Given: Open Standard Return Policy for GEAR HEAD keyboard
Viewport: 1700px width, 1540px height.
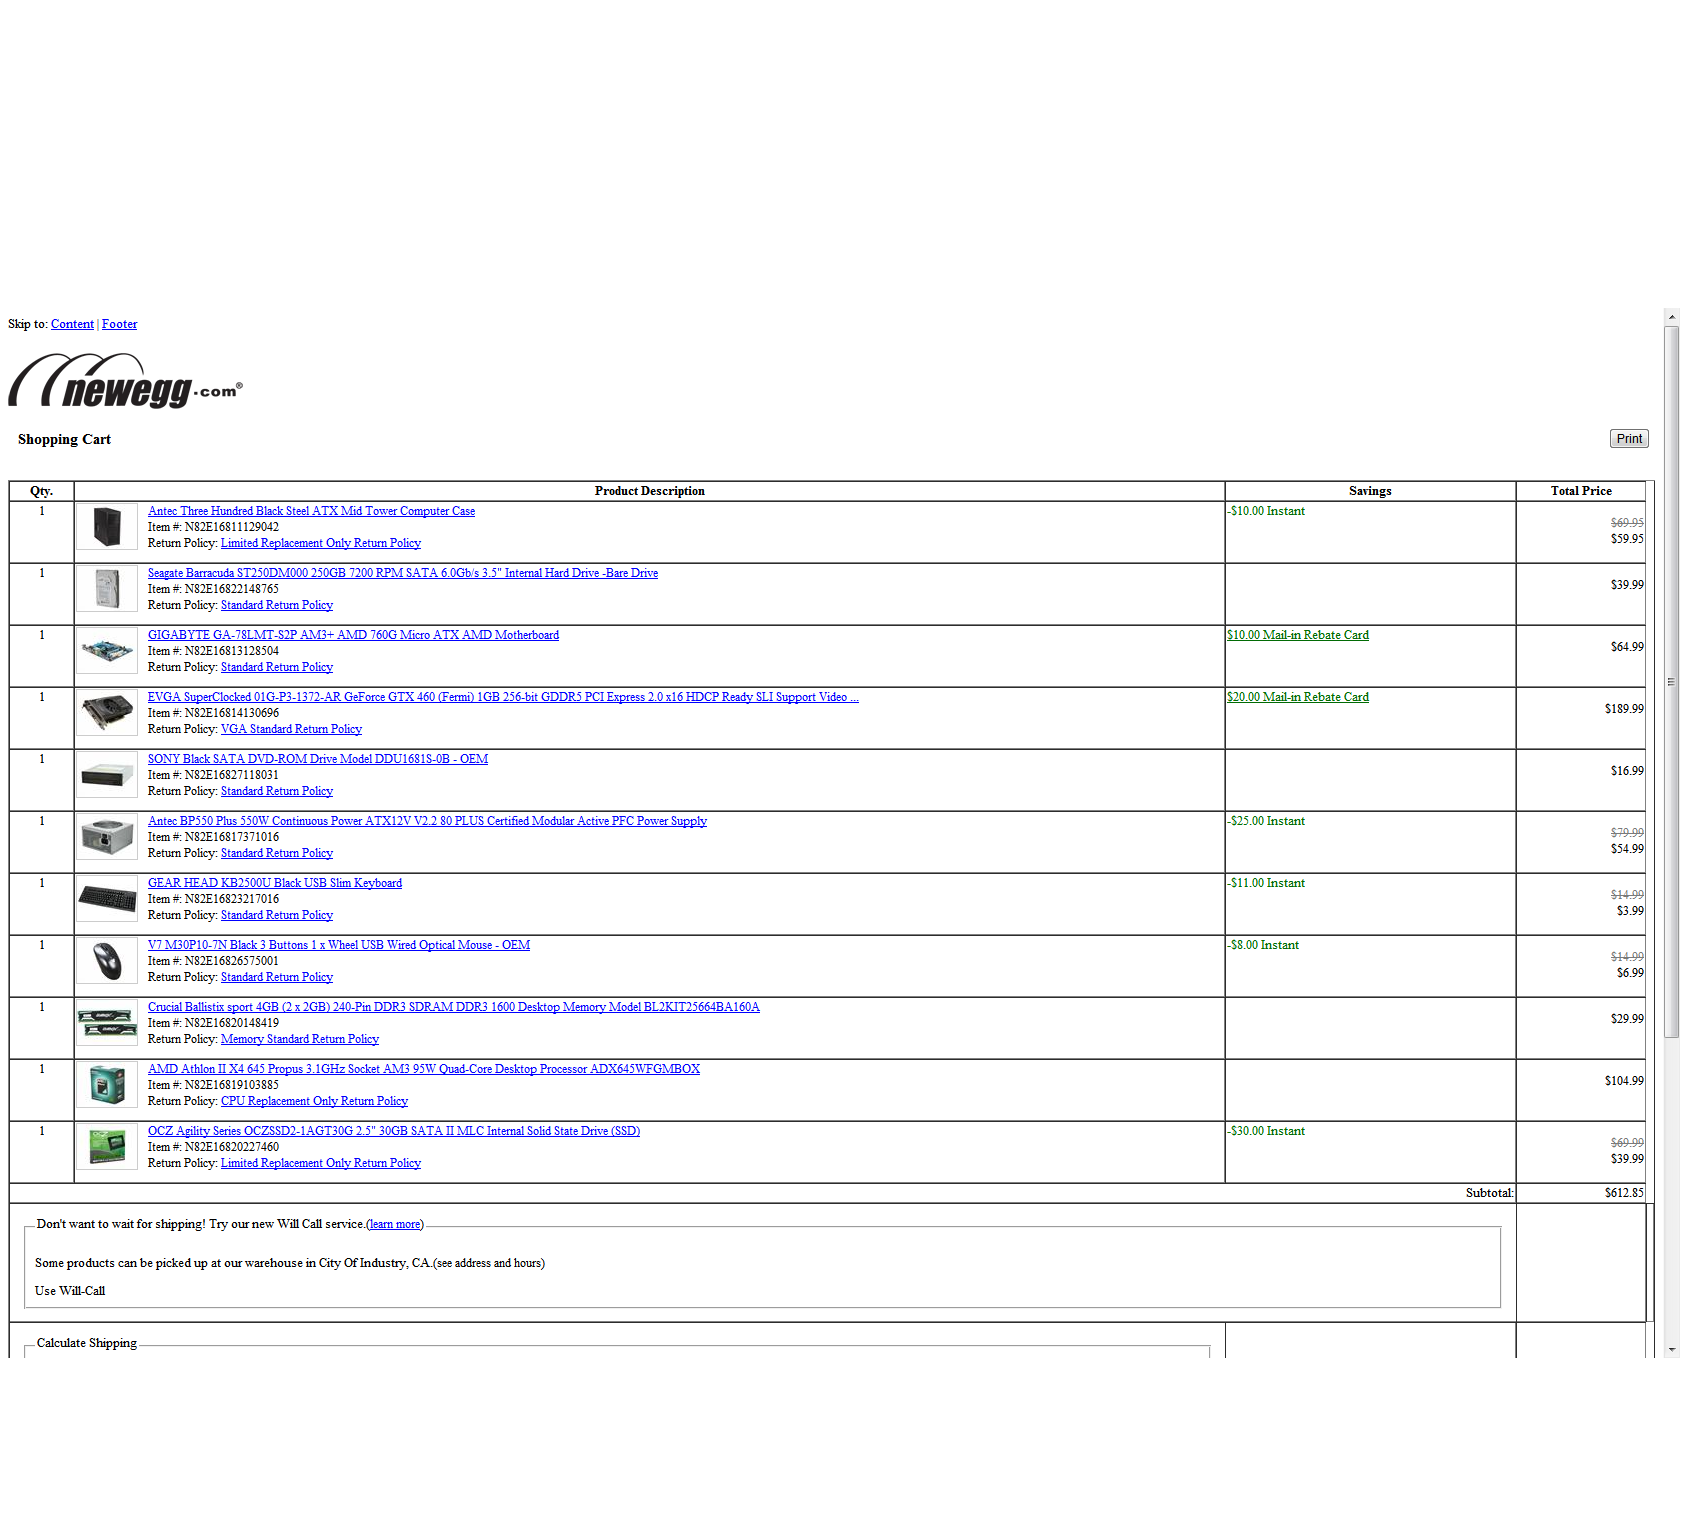Looking at the screenshot, I should (x=277, y=915).
